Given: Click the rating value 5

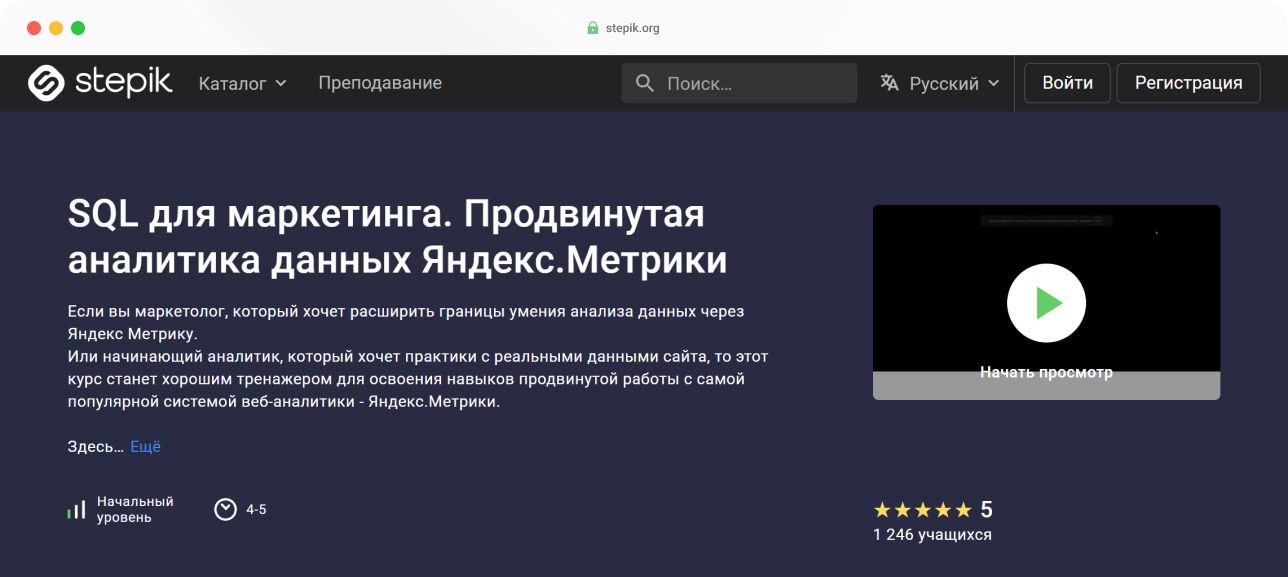Looking at the screenshot, I should (x=986, y=510).
